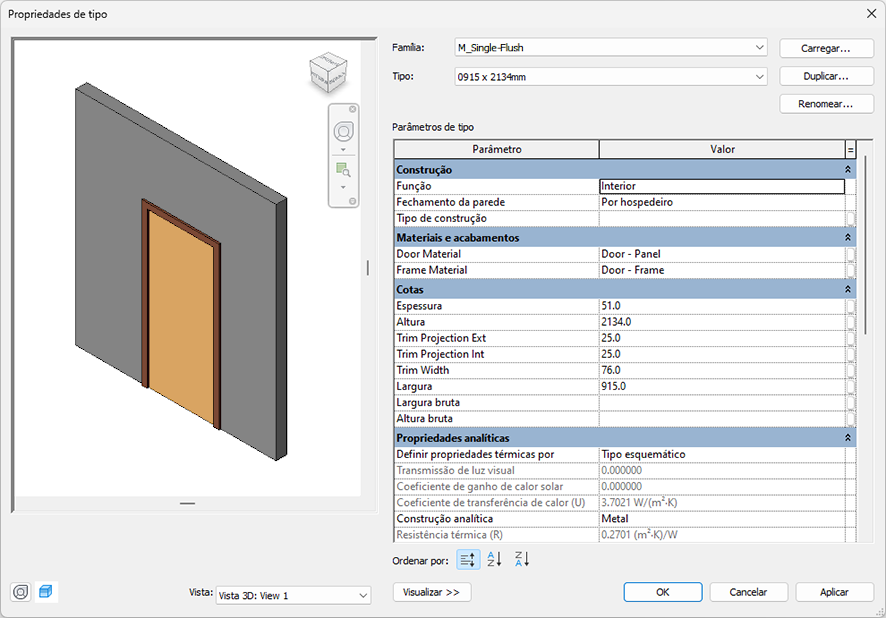Sort parameters Z to A descending
Image resolution: width=886 pixels, height=618 pixels.
point(522,559)
